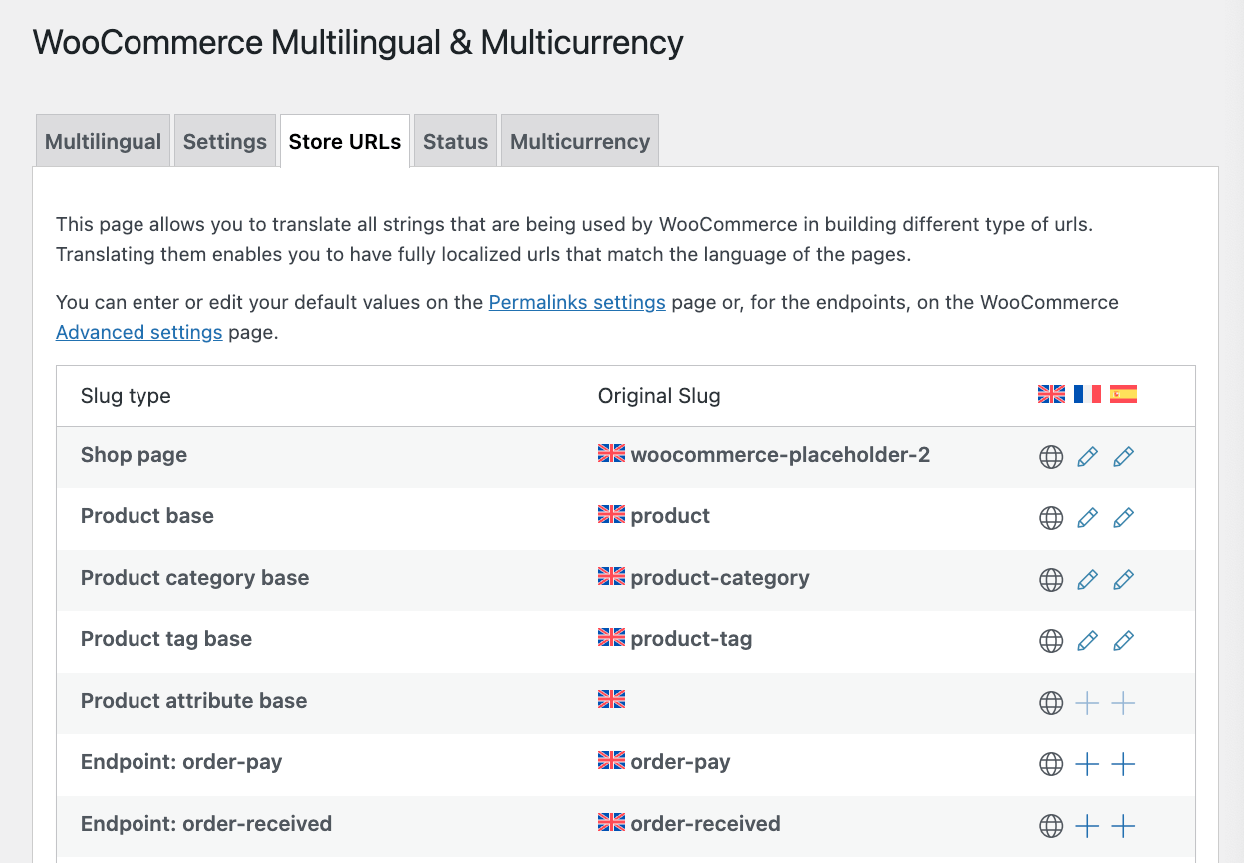Select the Store URLs tab

[x=345, y=141]
